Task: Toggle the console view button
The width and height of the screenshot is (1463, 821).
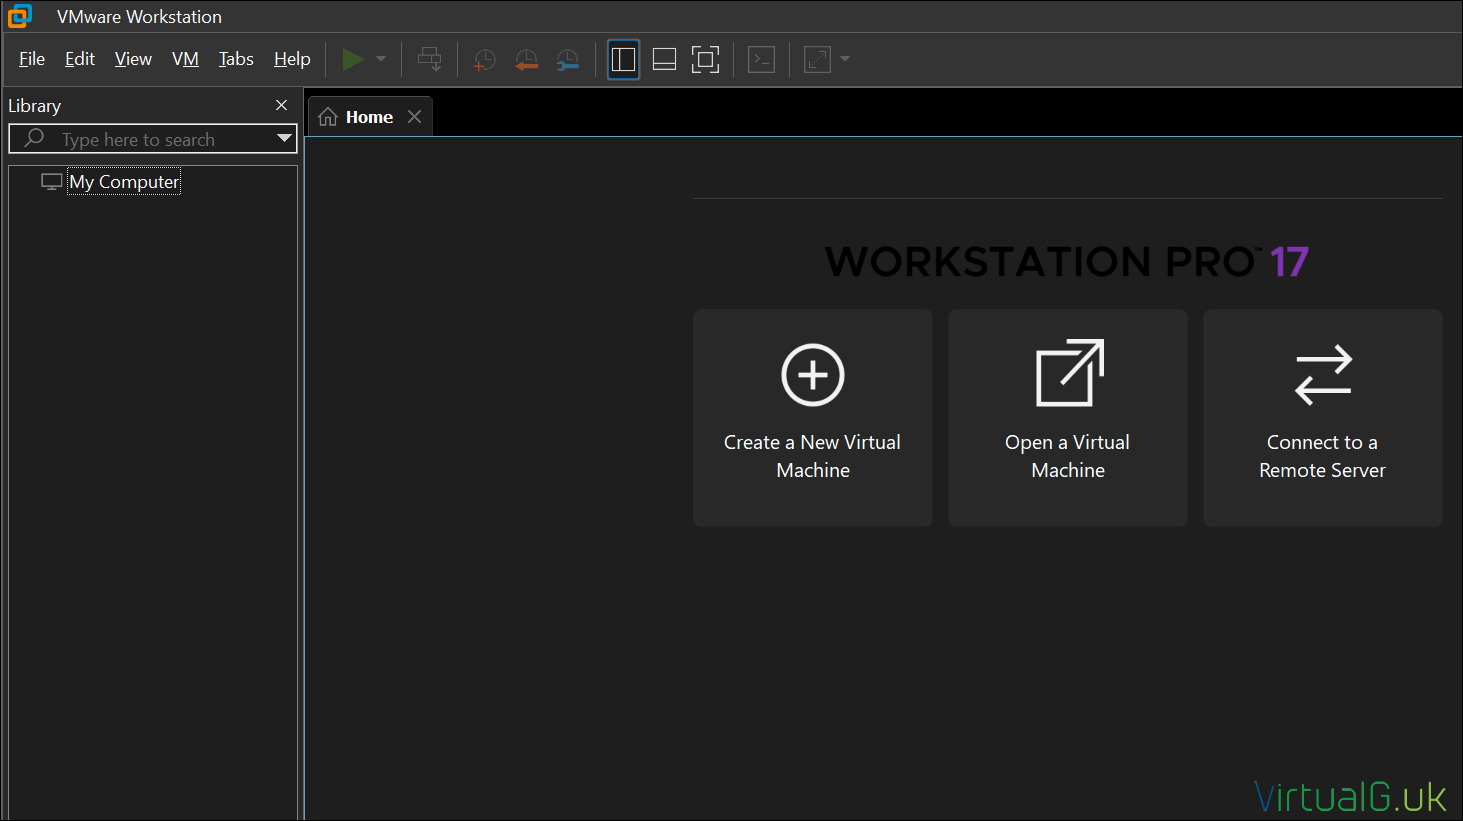Action: pyautogui.click(x=761, y=59)
